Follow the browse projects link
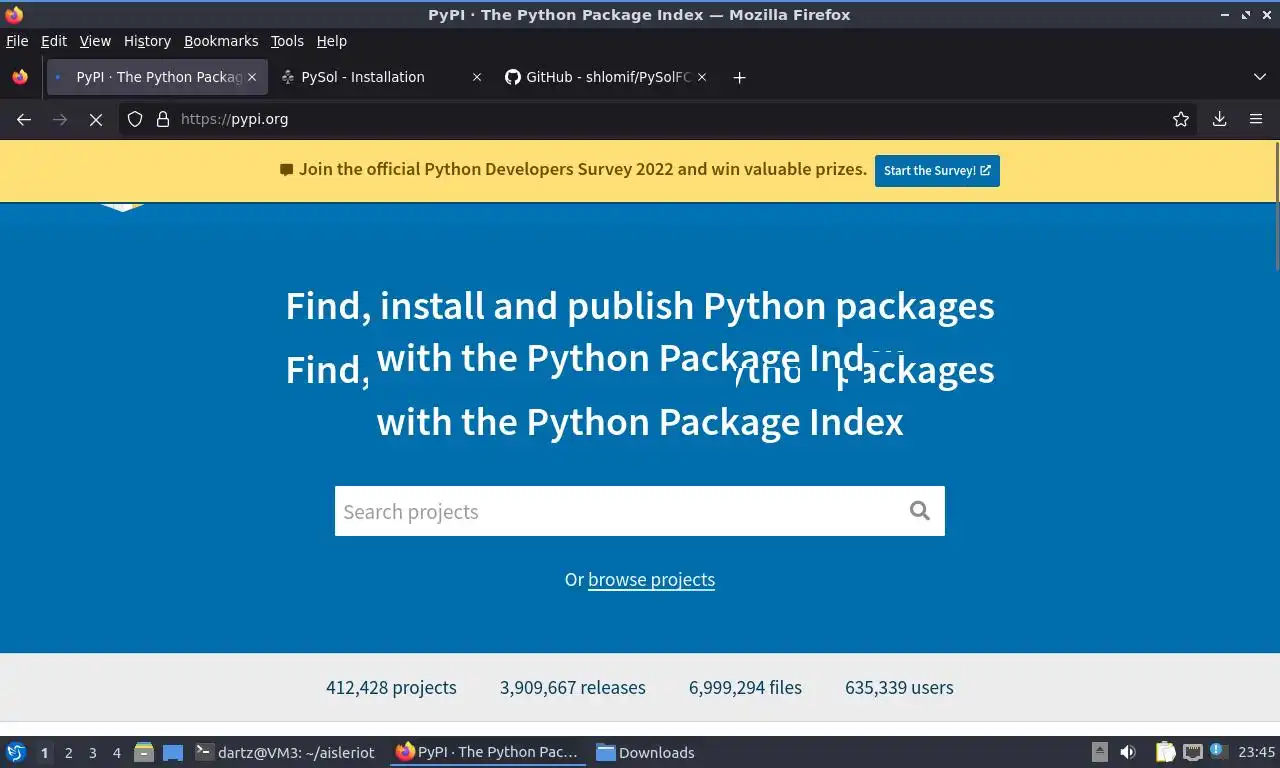 pyautogui.click(x=651, y=580)
